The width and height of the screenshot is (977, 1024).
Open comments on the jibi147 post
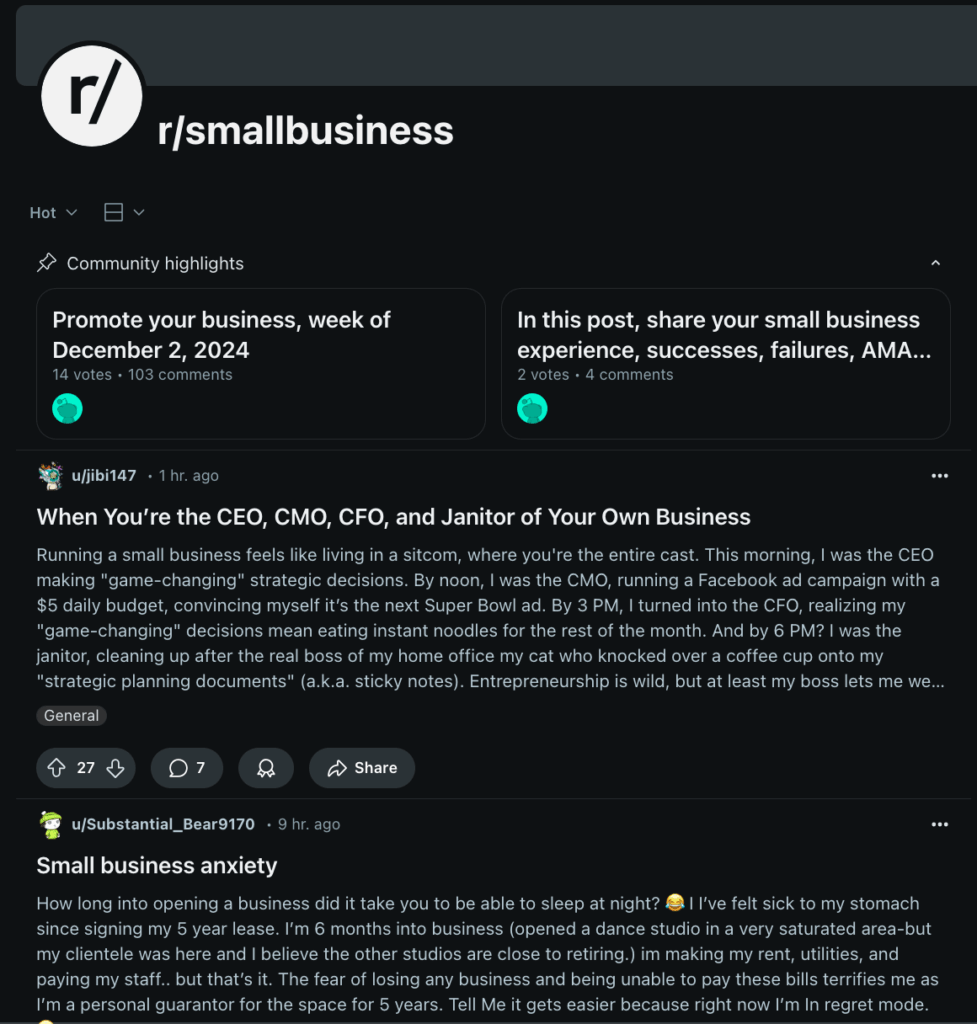(x=187, y=768)
